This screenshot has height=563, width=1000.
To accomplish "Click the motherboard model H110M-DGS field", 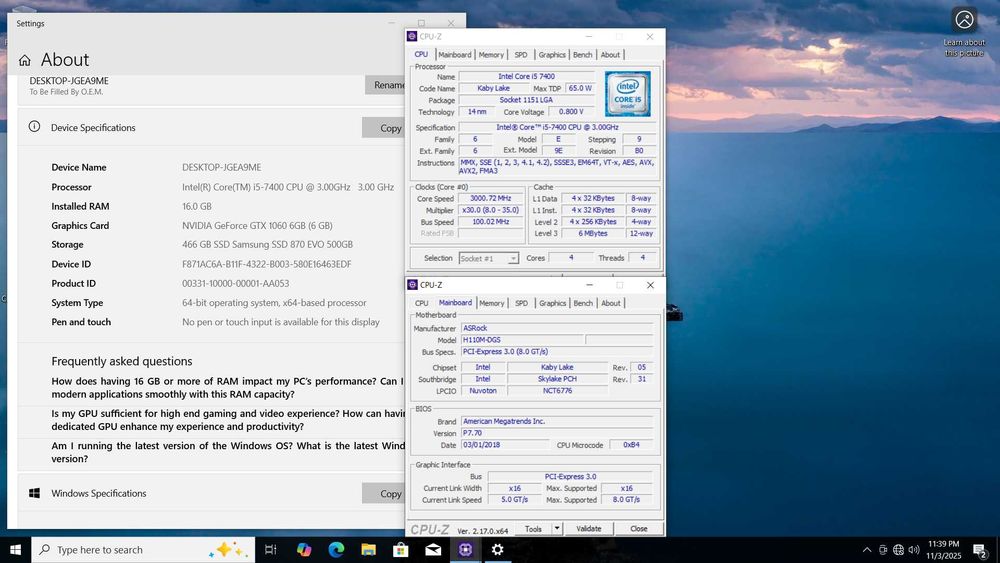I will [x=522, y=340].
